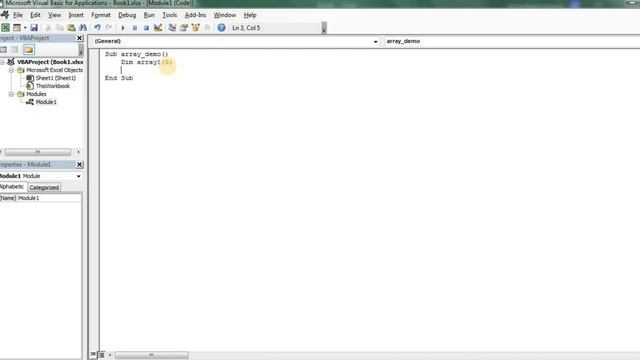Click the View Object icon in Project pane
Viewport: 640px width, 360px height.
point(15,50)
